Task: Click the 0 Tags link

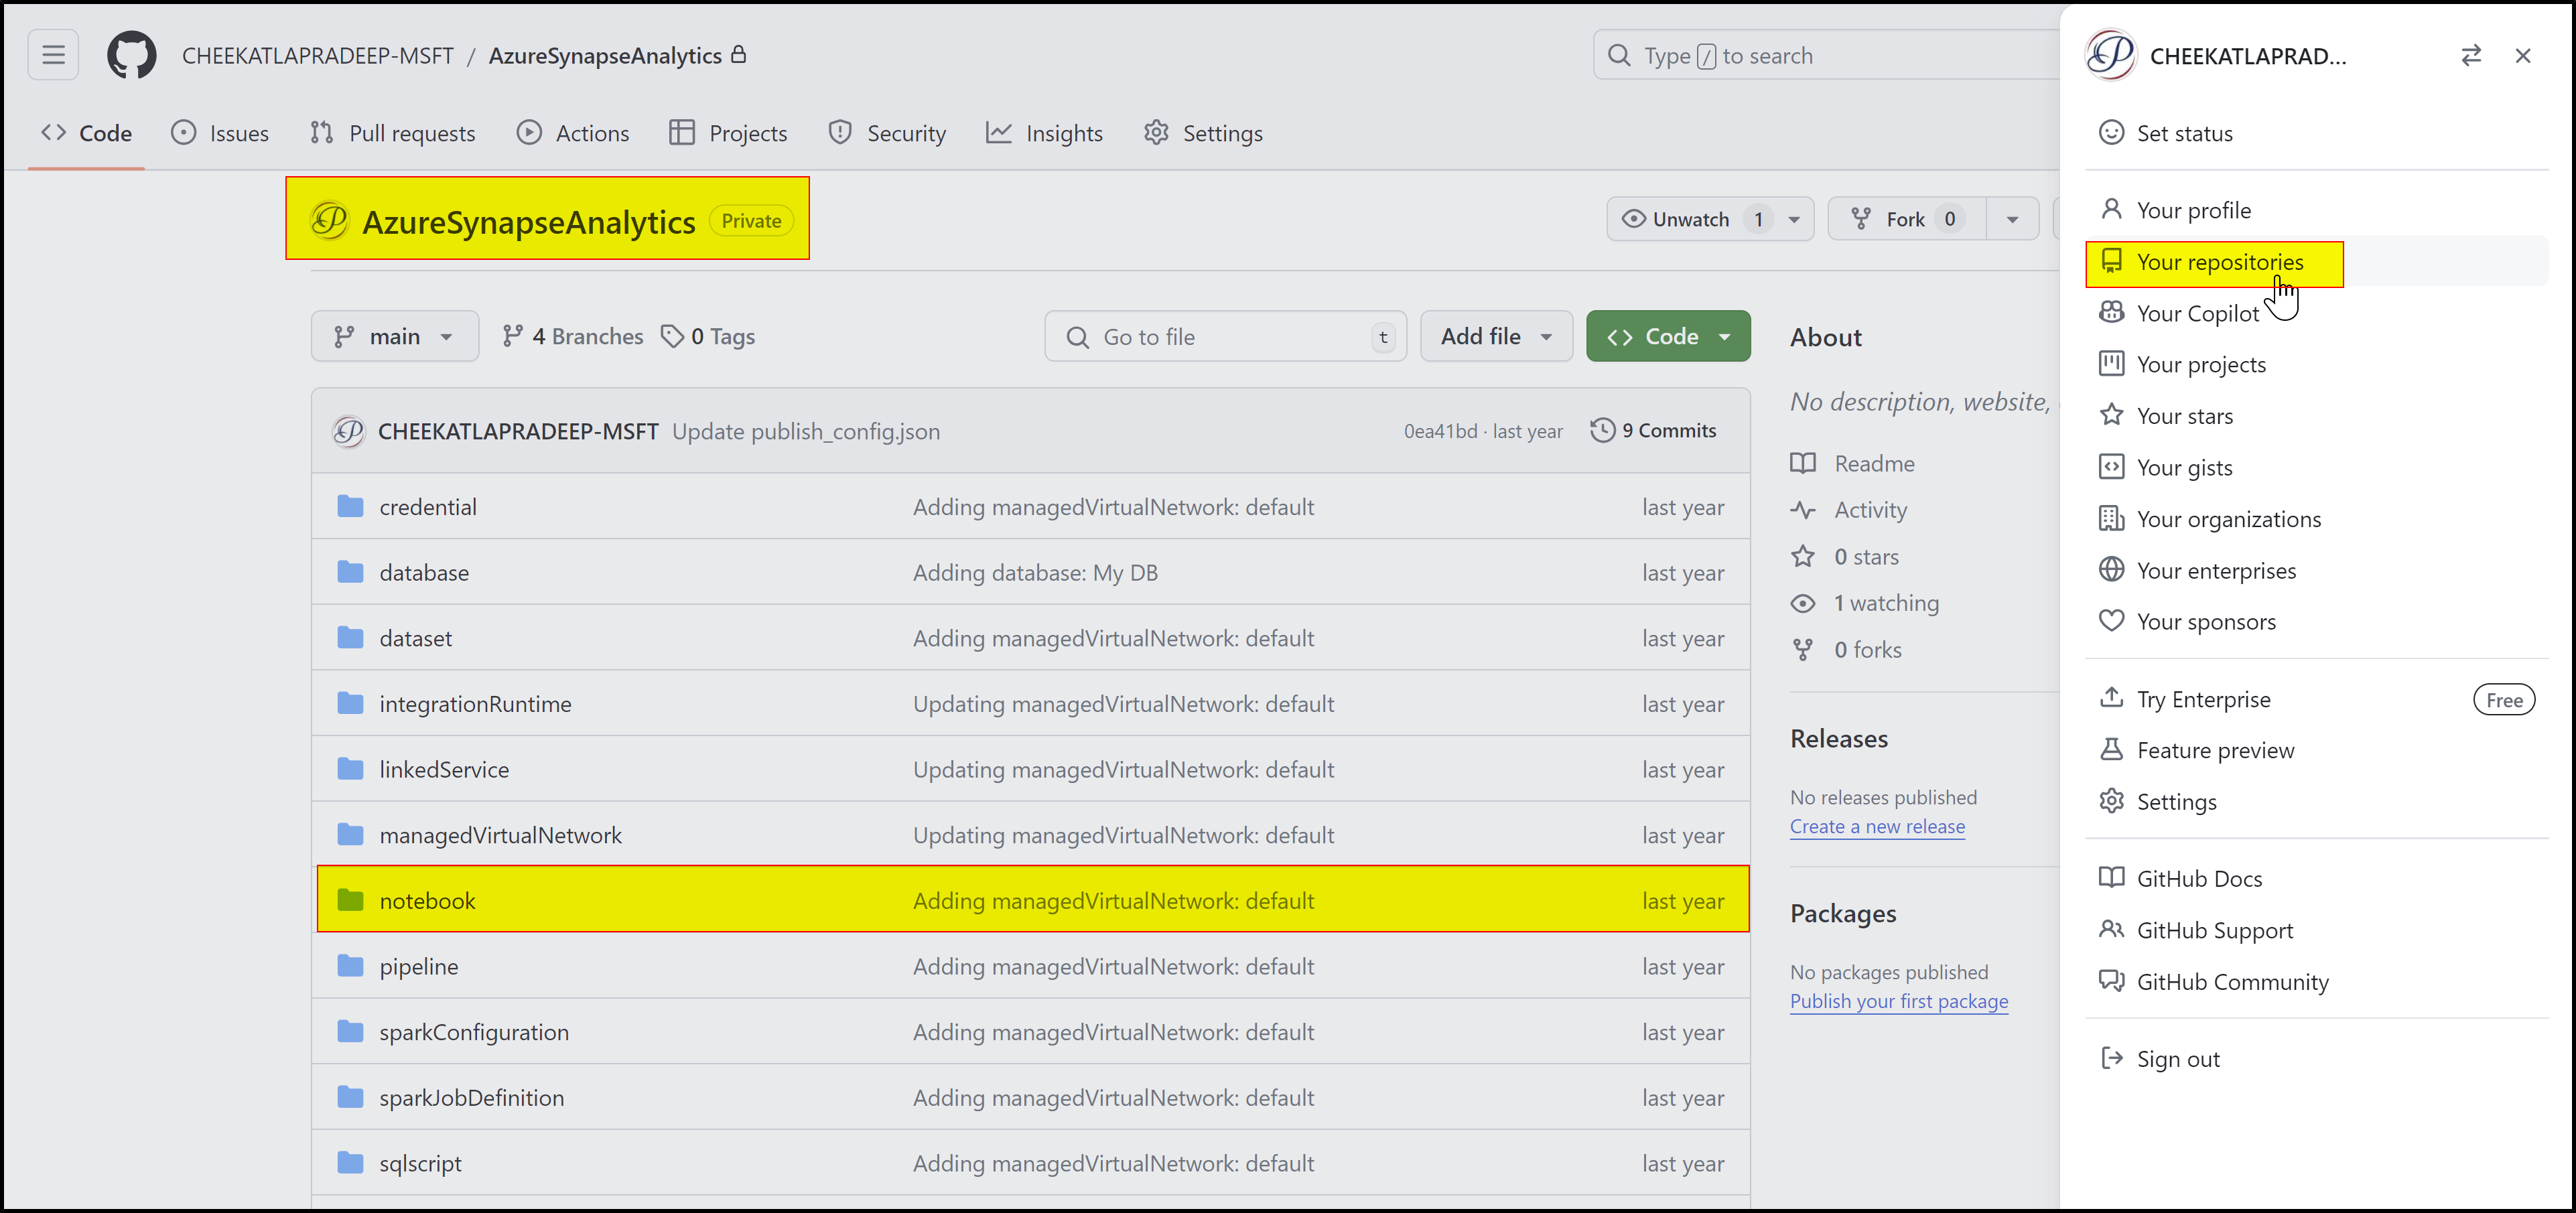Action: (x=708, y=337)
